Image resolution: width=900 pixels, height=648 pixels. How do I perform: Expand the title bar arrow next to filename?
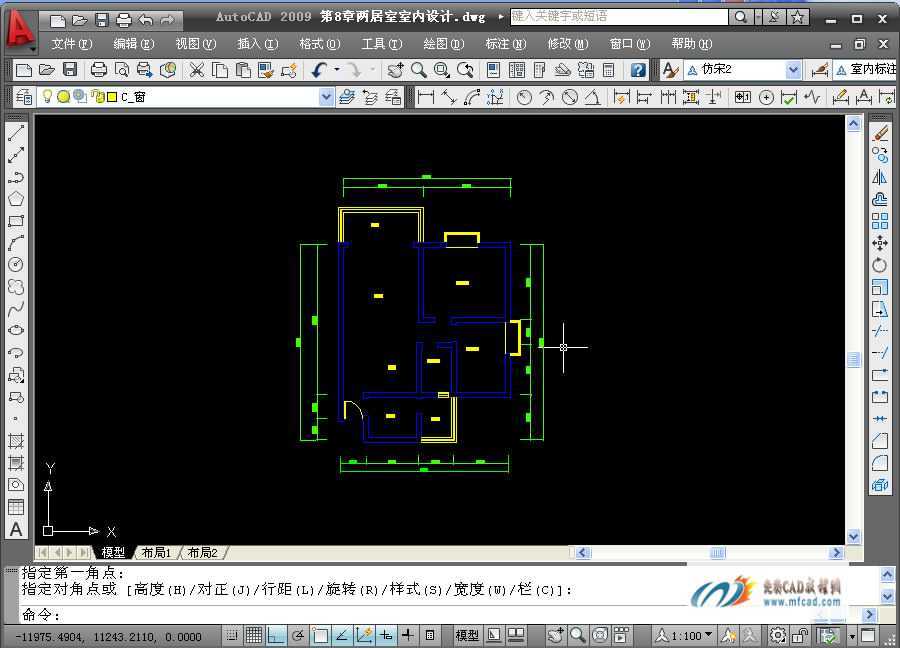click(501, 17)
